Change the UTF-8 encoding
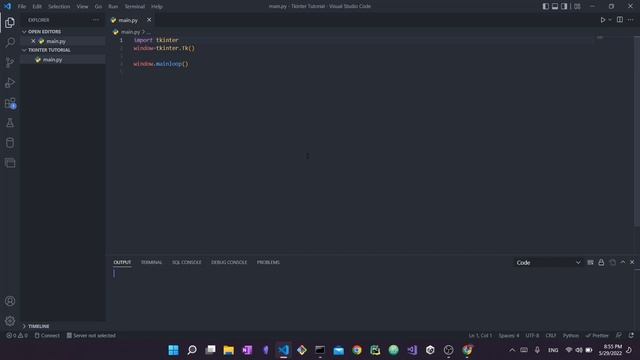The width and height of the screenshot is (640, 360). pyautogui.click(x=532, y=336)
